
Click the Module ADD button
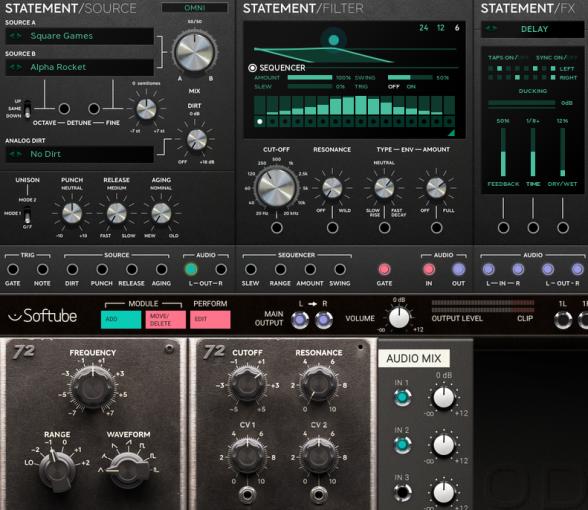point(121,320)
